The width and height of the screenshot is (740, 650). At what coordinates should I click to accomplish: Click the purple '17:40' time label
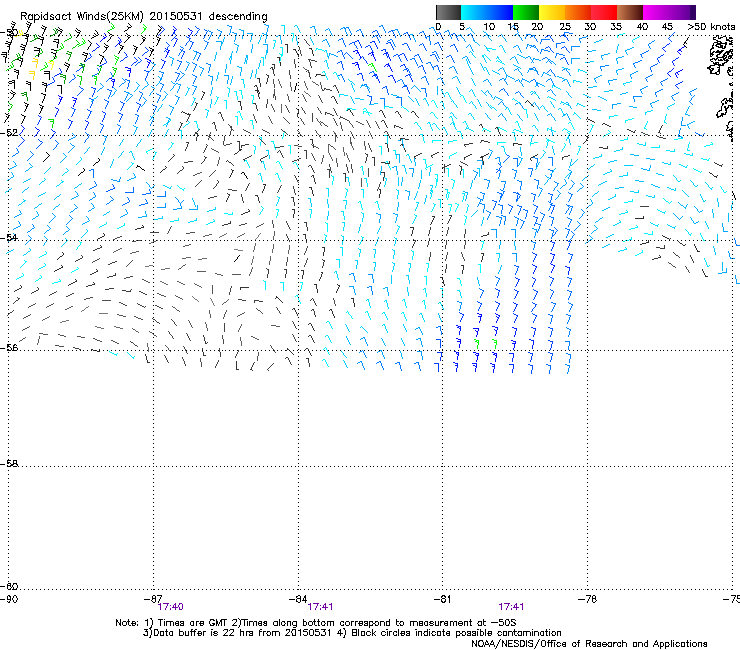[170, 607]
